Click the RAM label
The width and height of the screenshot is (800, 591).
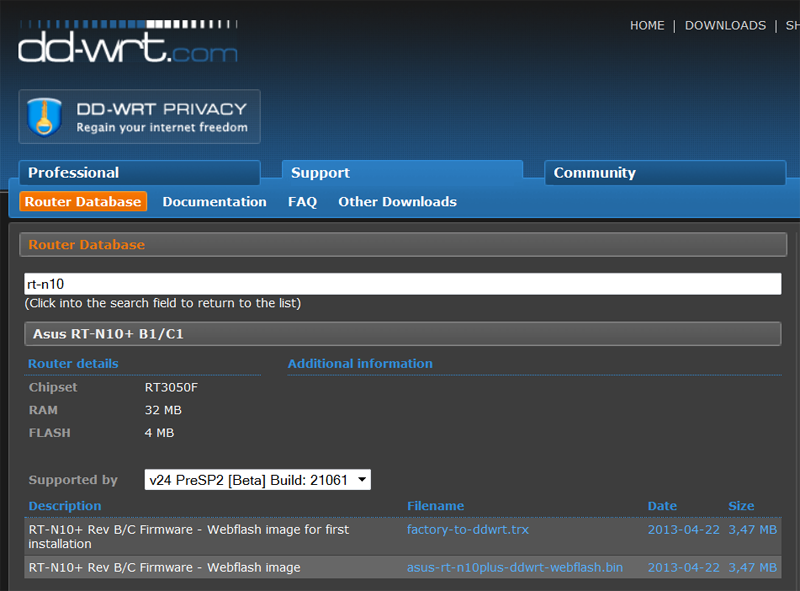(x=43, y=410)
